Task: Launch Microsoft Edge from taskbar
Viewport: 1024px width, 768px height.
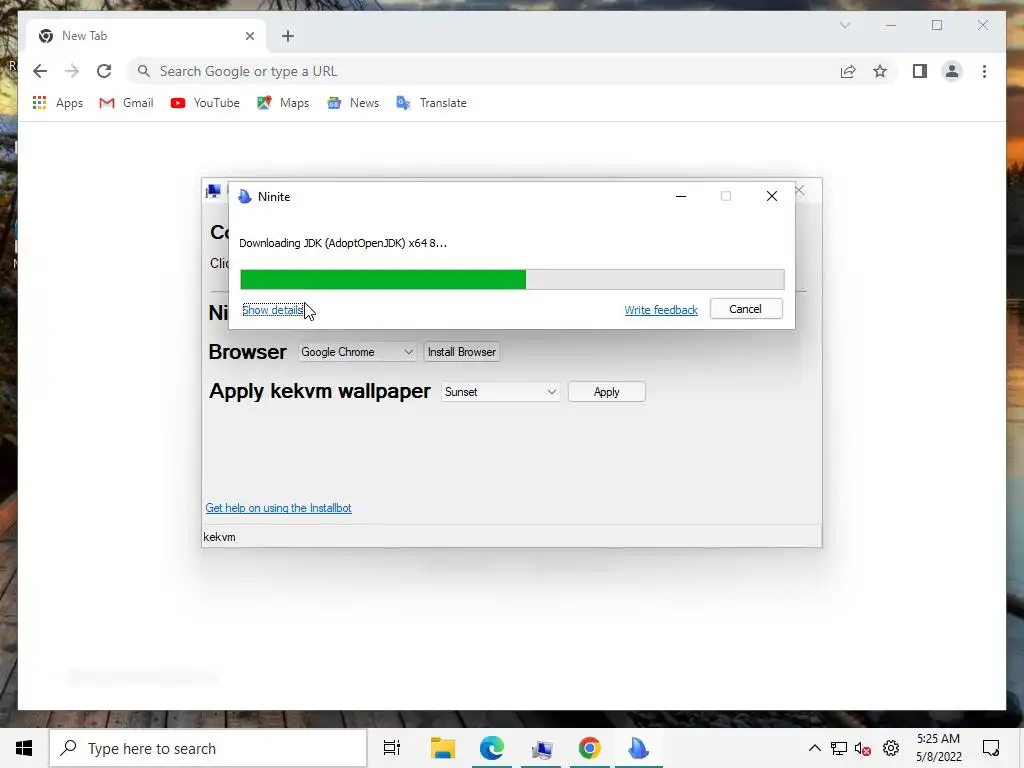Action: click(x=492, y=748)
